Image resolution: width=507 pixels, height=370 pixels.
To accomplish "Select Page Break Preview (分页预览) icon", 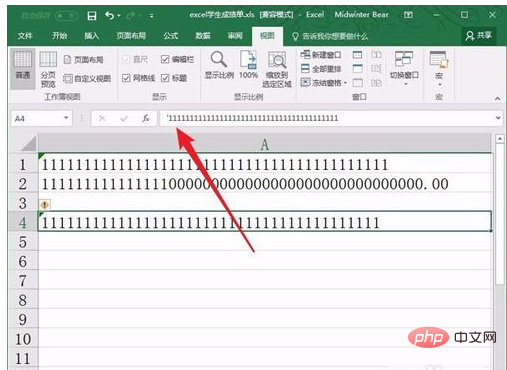I will pos(48,69).
